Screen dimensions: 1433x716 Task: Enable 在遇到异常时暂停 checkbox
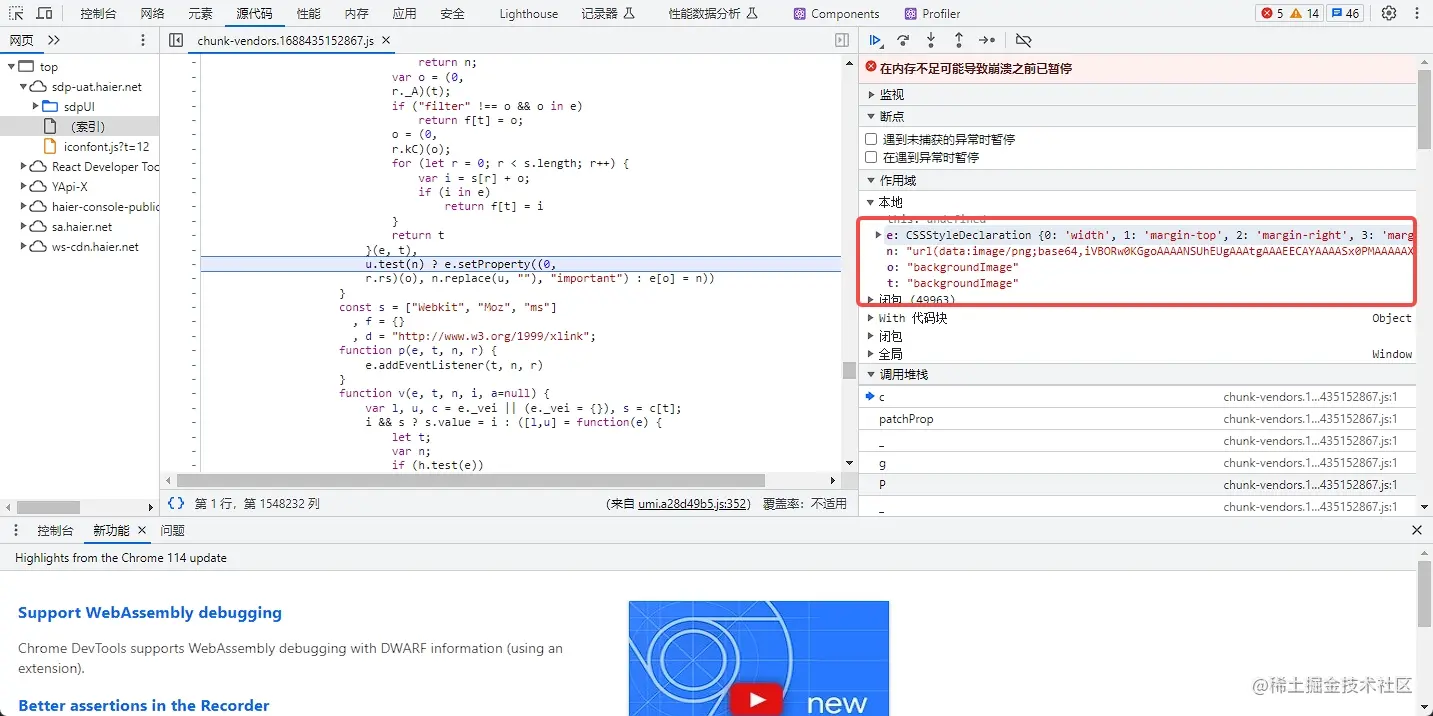[x=871, y=157]
